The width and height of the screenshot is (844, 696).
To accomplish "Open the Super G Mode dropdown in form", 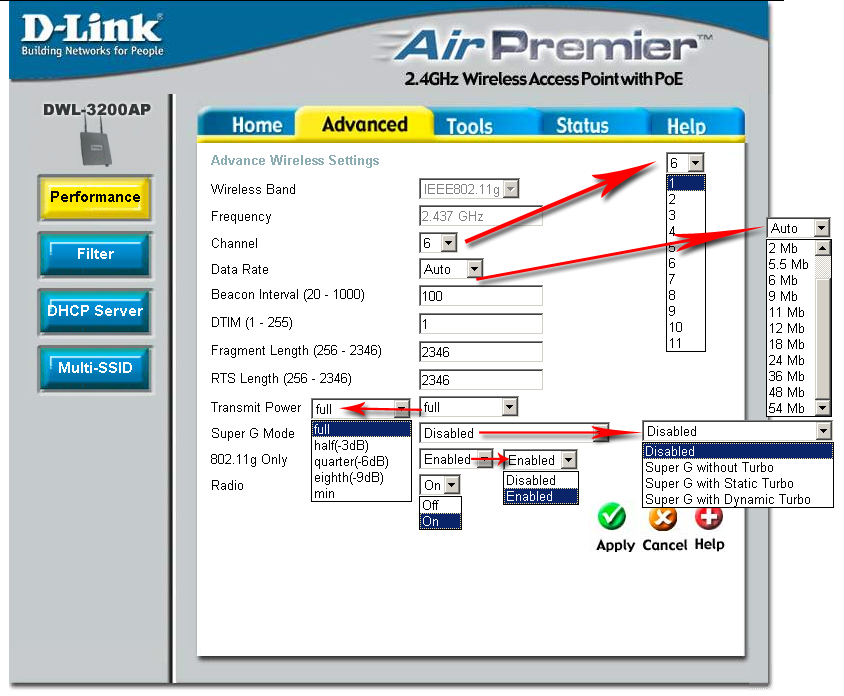I will click(514, 433).
